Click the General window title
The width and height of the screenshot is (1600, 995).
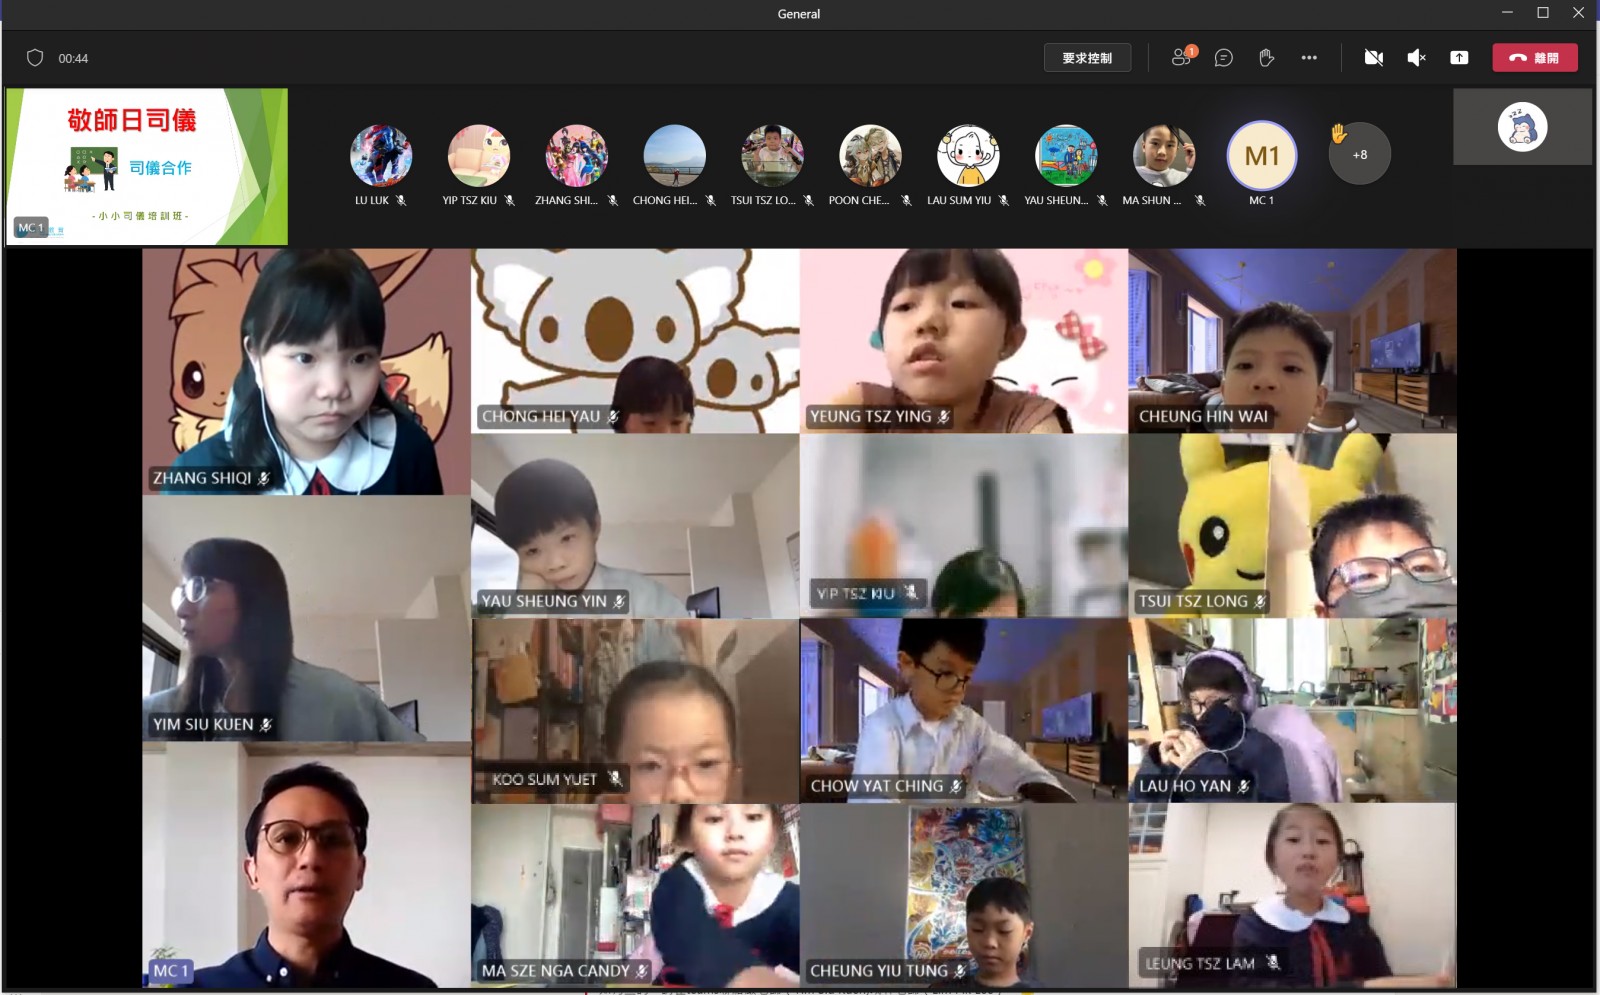coord(799,14)
